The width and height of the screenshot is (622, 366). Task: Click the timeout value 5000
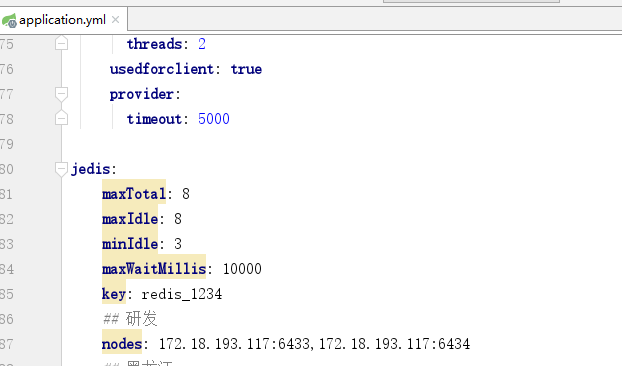(x=214, y=119)
